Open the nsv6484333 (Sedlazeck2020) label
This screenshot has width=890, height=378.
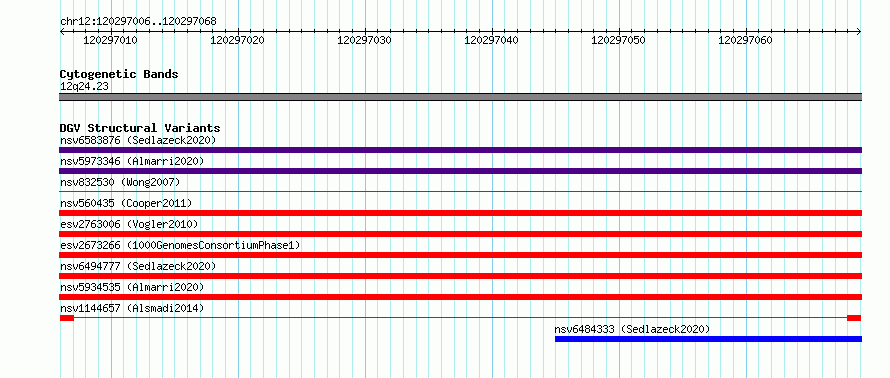coord(632,329)
